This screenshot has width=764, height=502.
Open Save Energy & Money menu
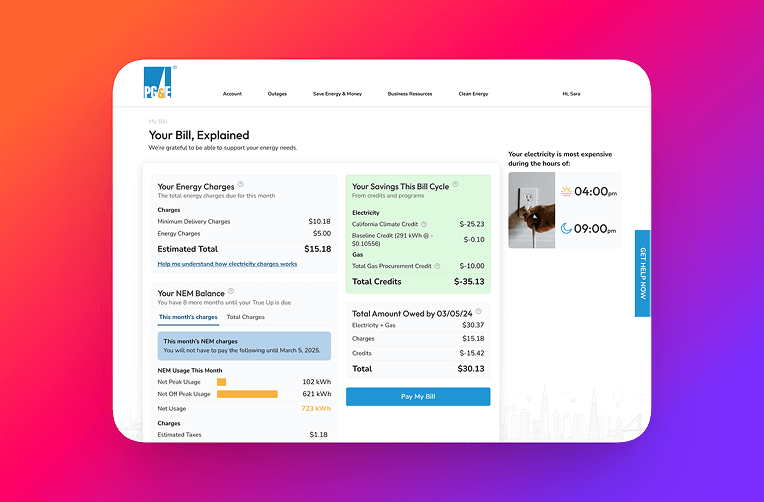point(337,94)
